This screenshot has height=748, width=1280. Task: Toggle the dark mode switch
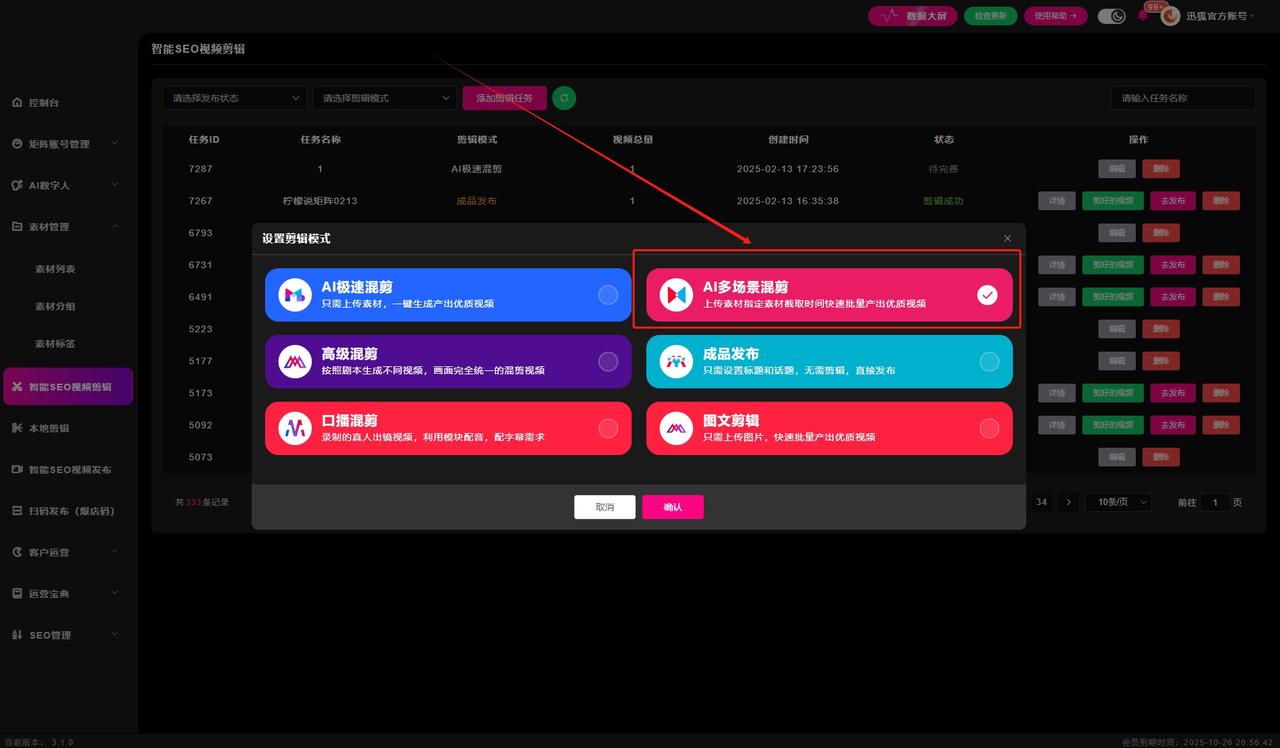tap(1111, 16)
